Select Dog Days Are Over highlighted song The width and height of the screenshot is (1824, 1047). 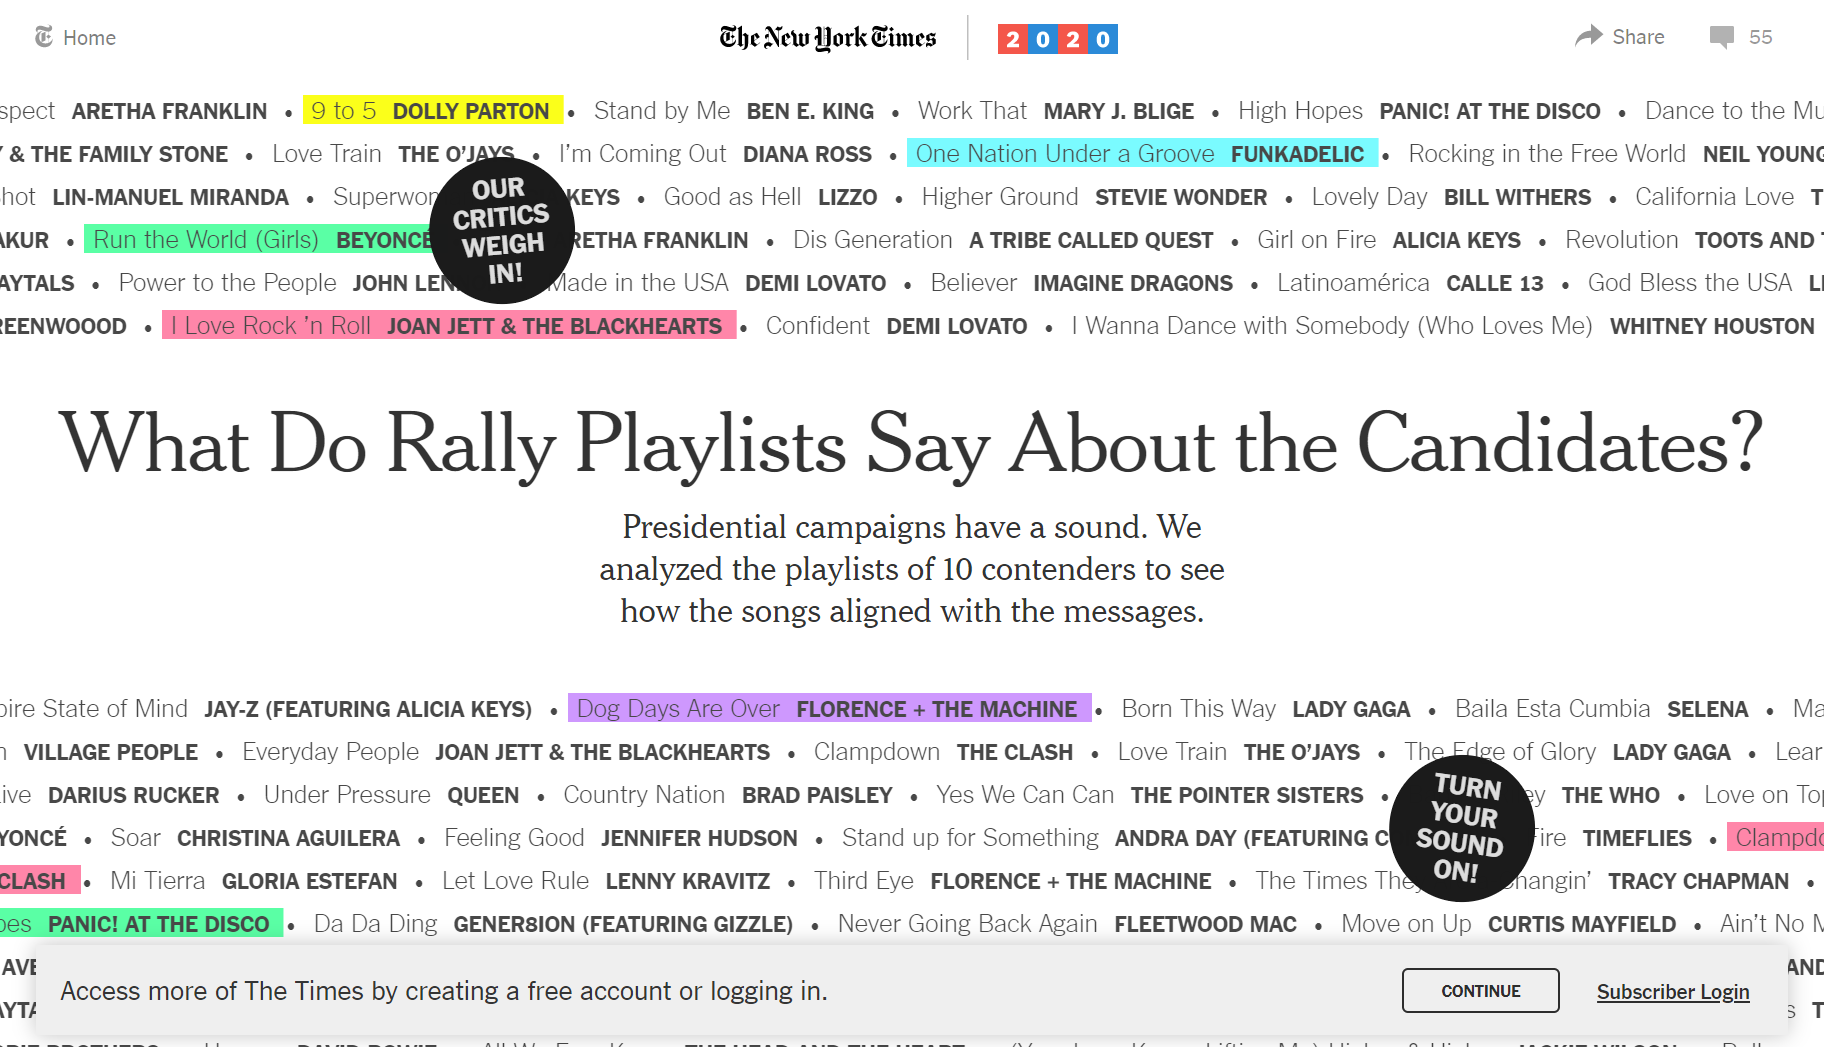(x=829, y=708)
